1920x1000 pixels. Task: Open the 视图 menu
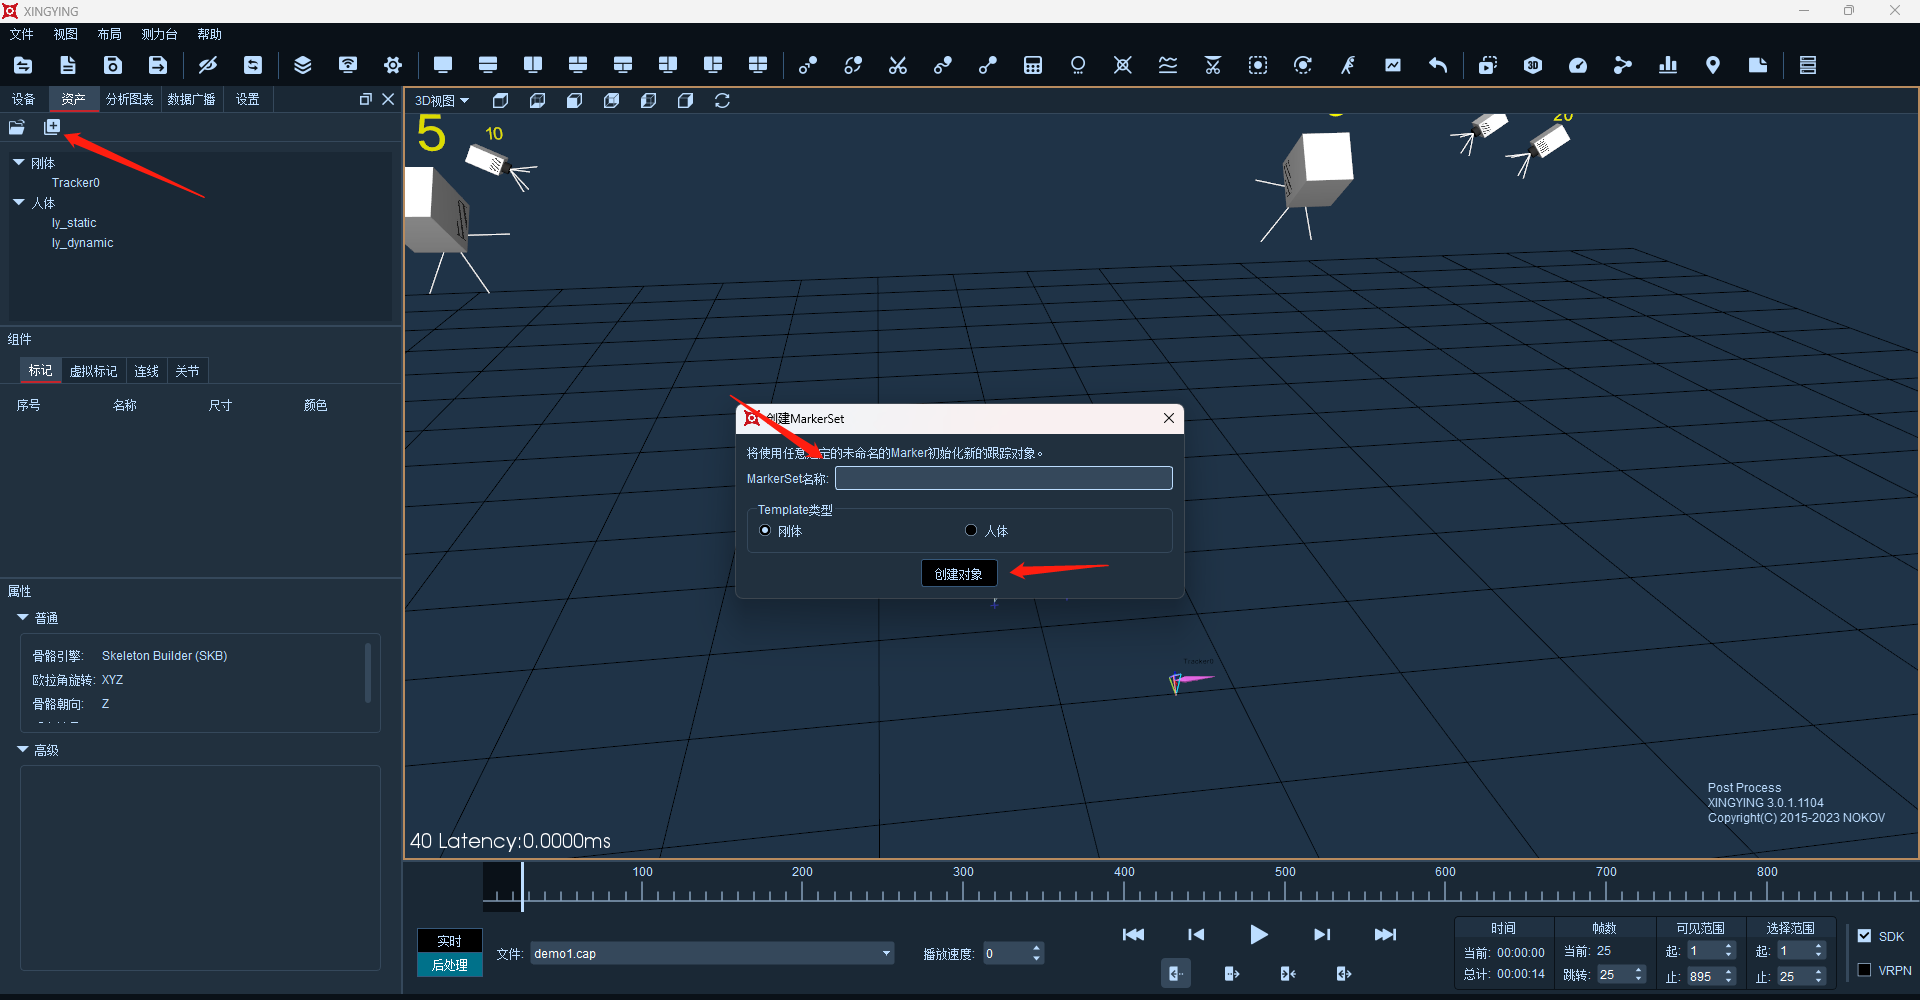[66, 34]
